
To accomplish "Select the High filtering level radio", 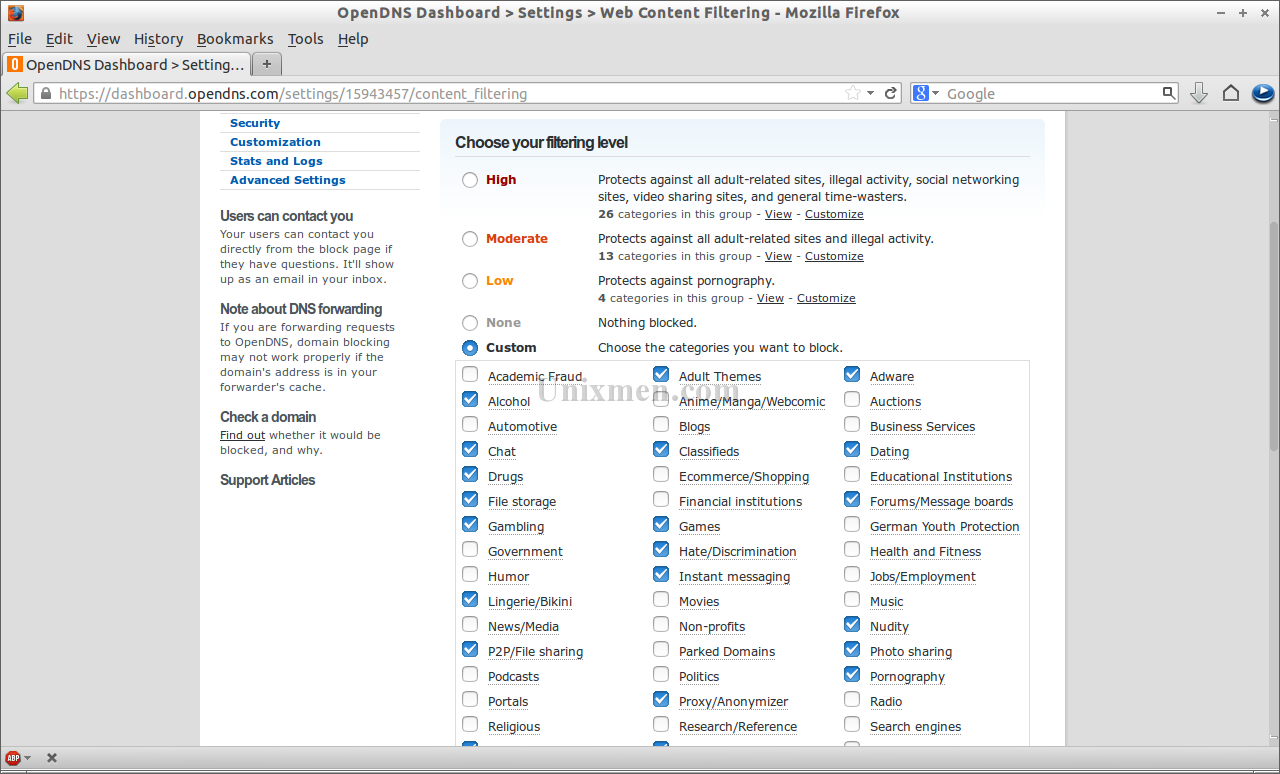I will 470,180.
